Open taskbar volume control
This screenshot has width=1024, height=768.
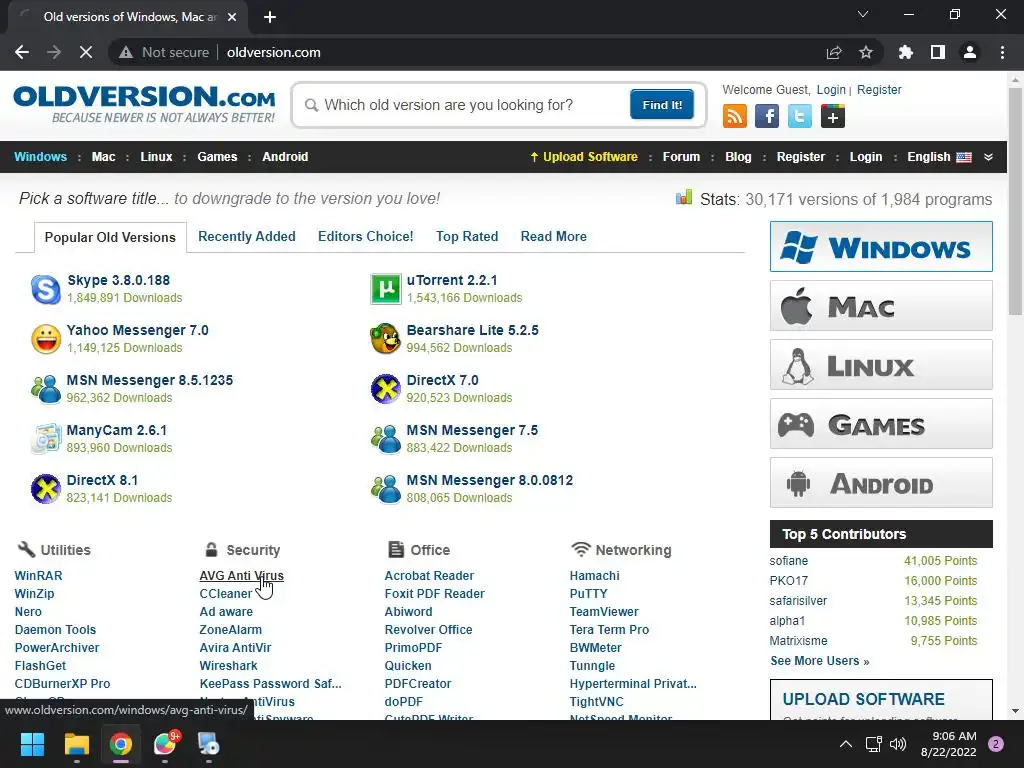click(x=898, y=744)
